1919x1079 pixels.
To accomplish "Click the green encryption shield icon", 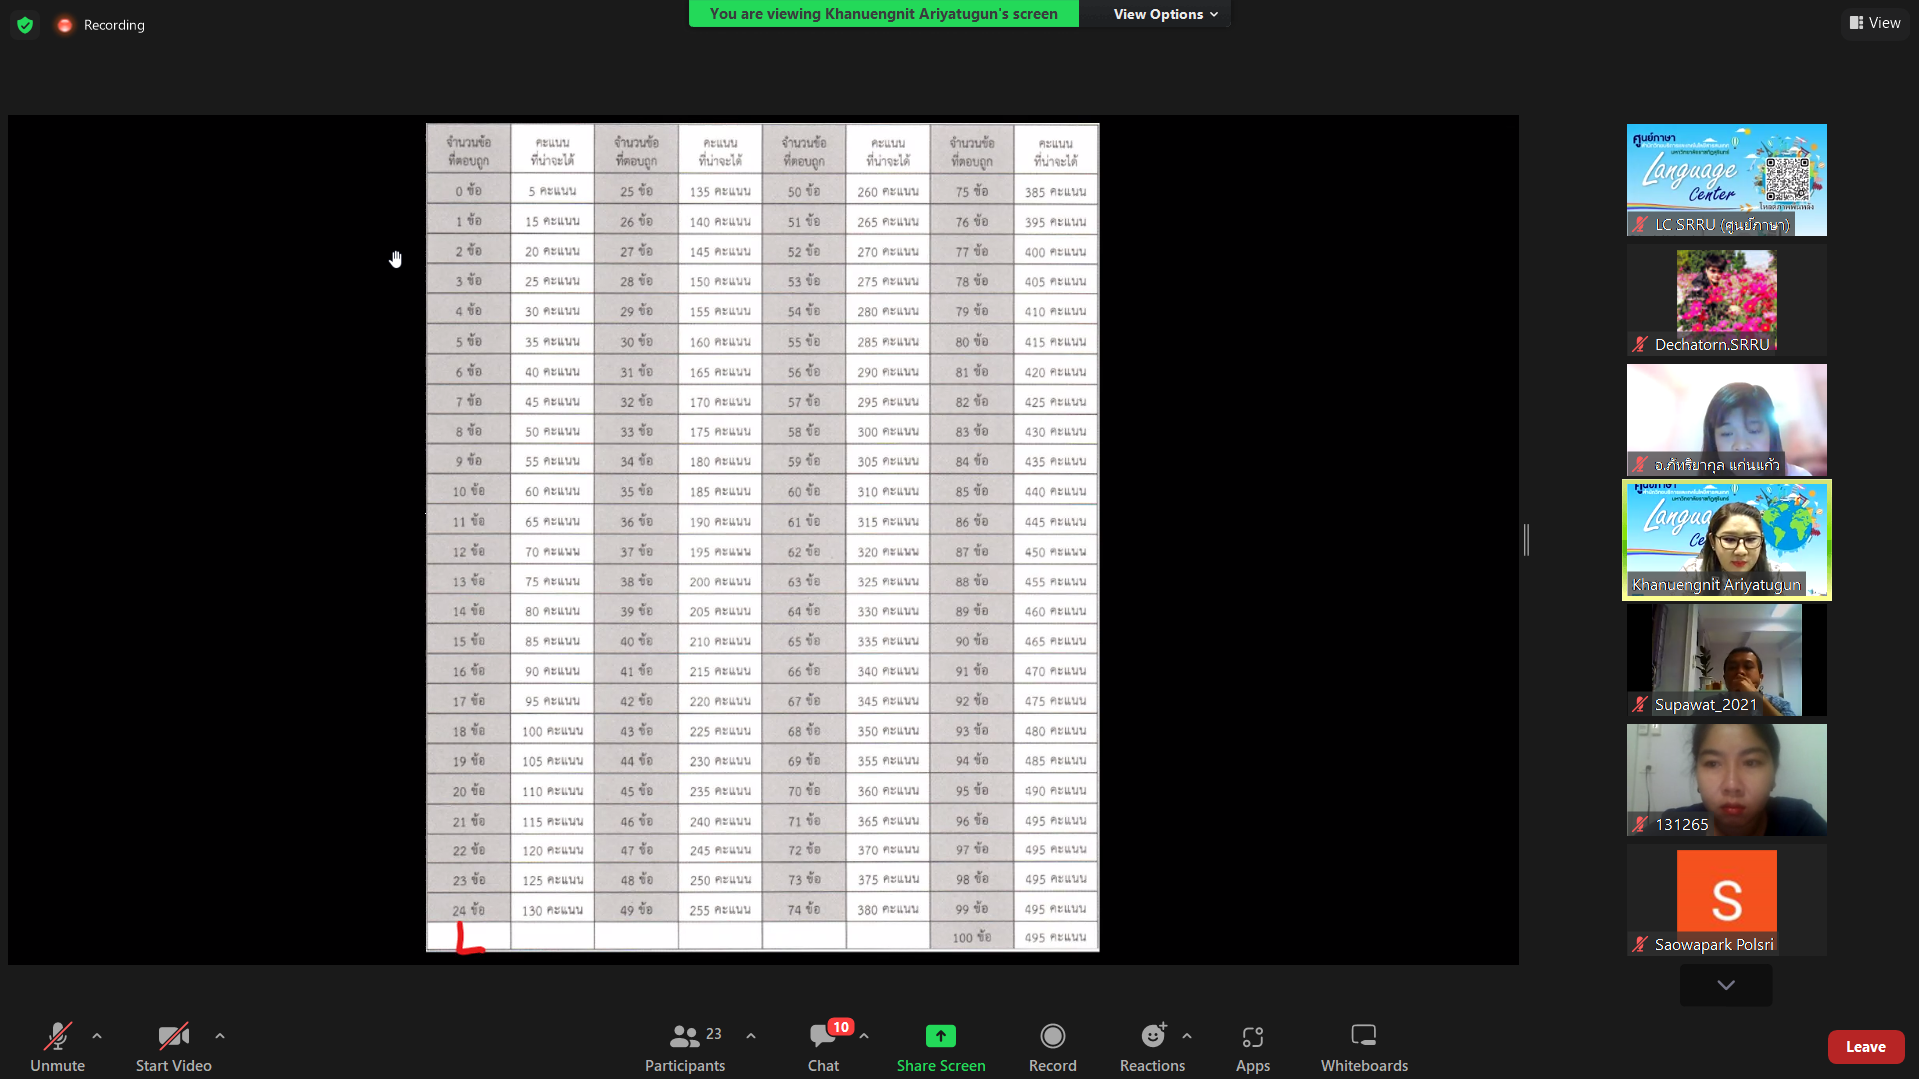I will pos(25,25).
